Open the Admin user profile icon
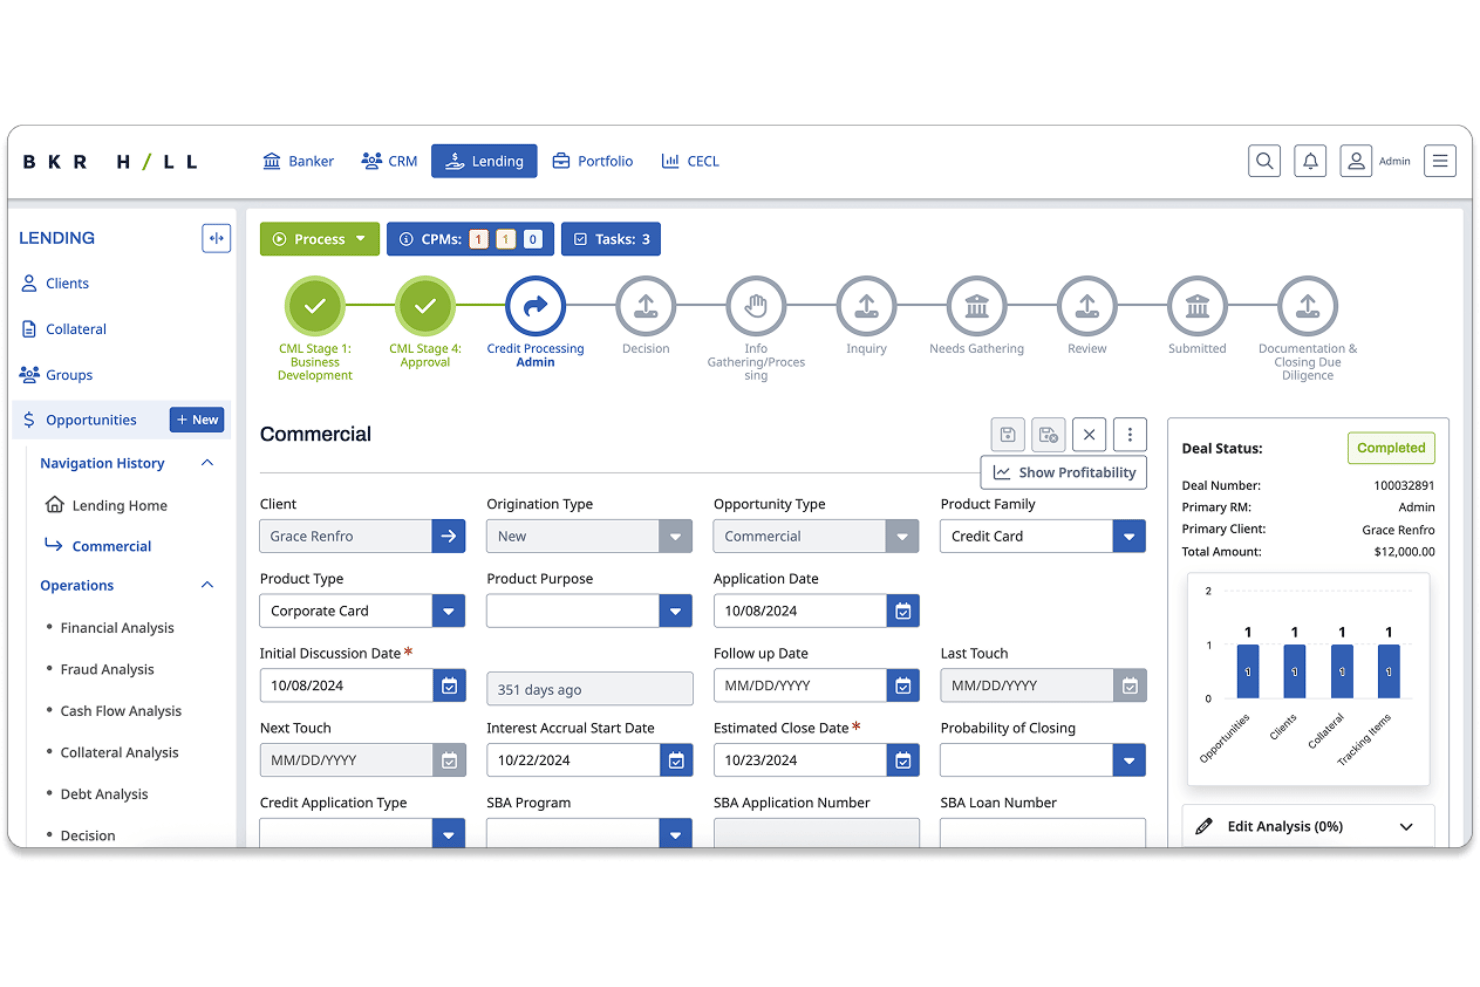The height and width of the screenshot is (987, 1480). [1356, 161]
